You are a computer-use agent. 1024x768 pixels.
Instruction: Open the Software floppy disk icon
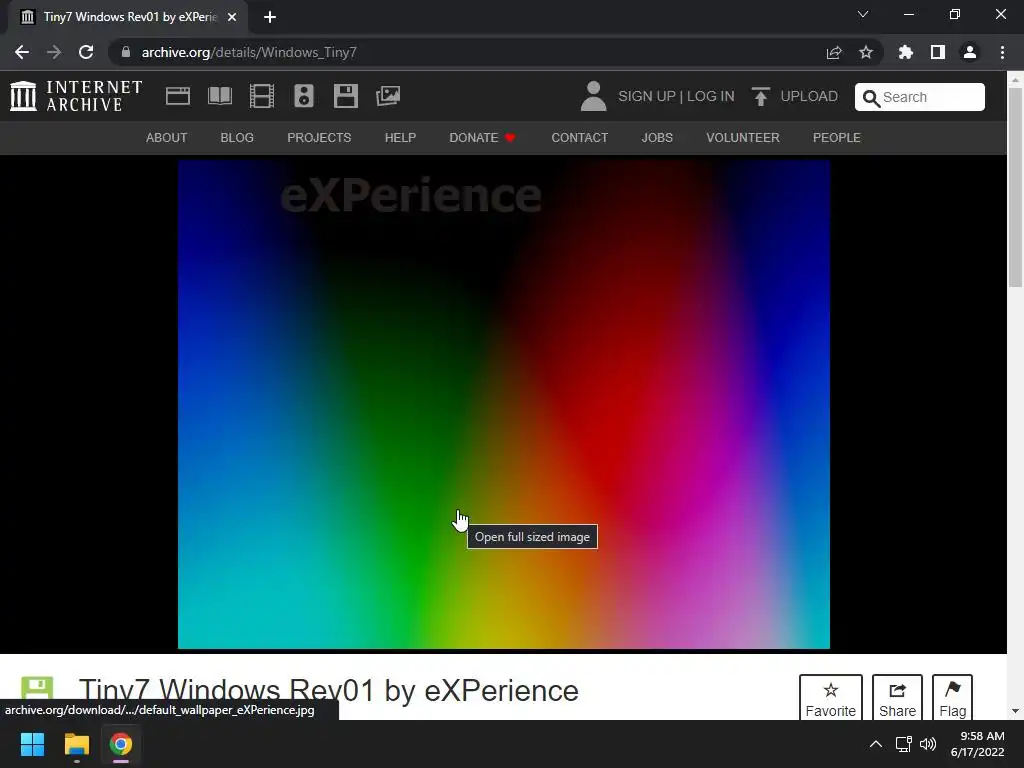click(345, 96)
